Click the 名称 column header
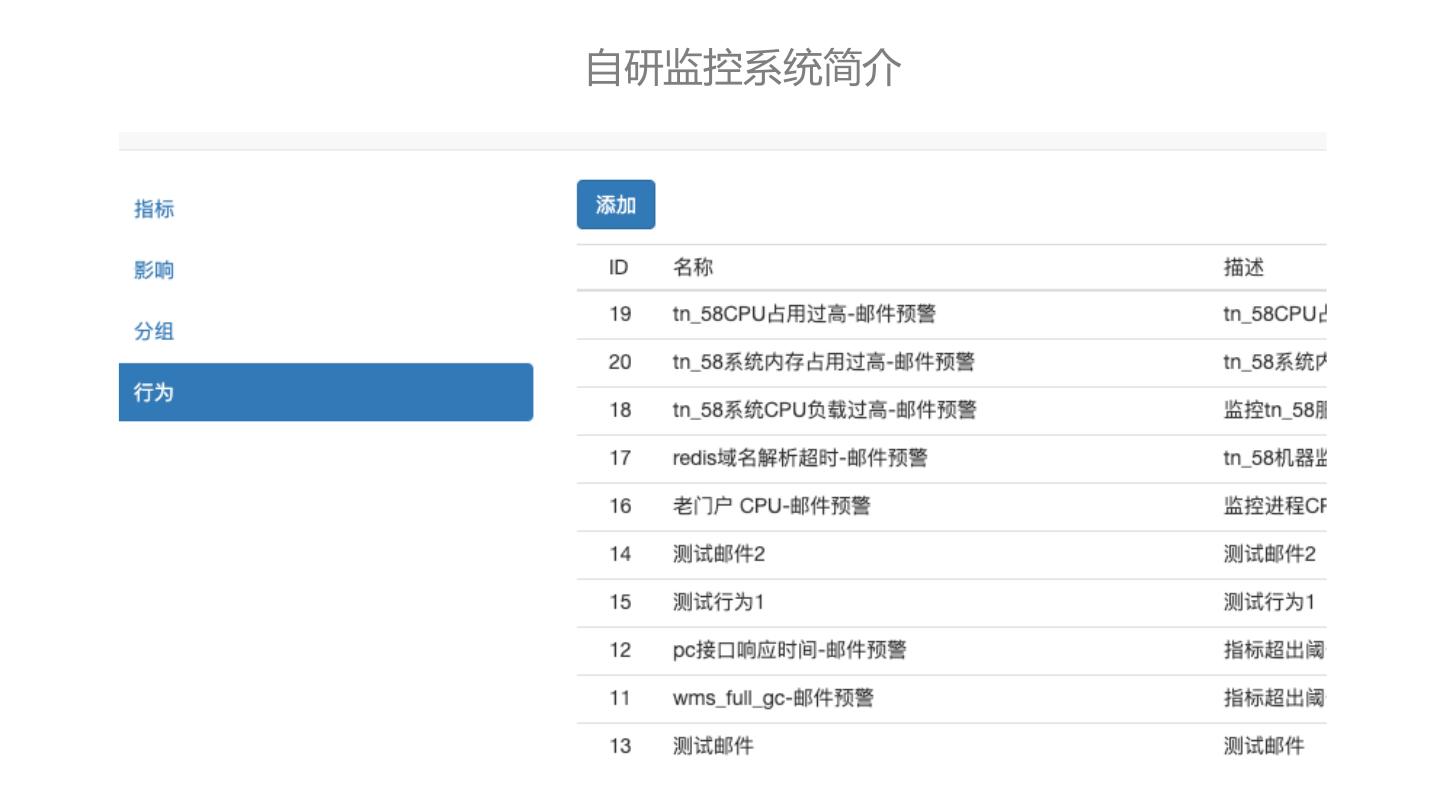Viewport: 1440px width, 810px height. tap(693, 267)
